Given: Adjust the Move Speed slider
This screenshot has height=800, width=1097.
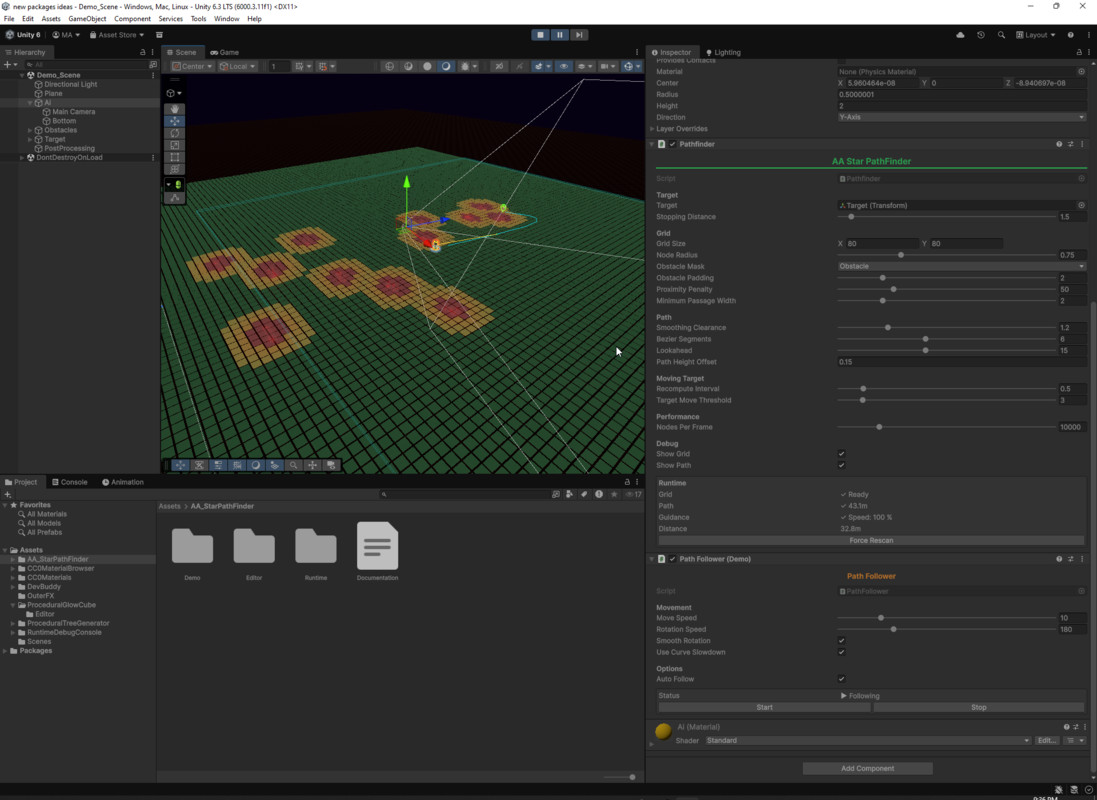Looking at the screenshot, I should pyautogui.click(x=946, y=618).
